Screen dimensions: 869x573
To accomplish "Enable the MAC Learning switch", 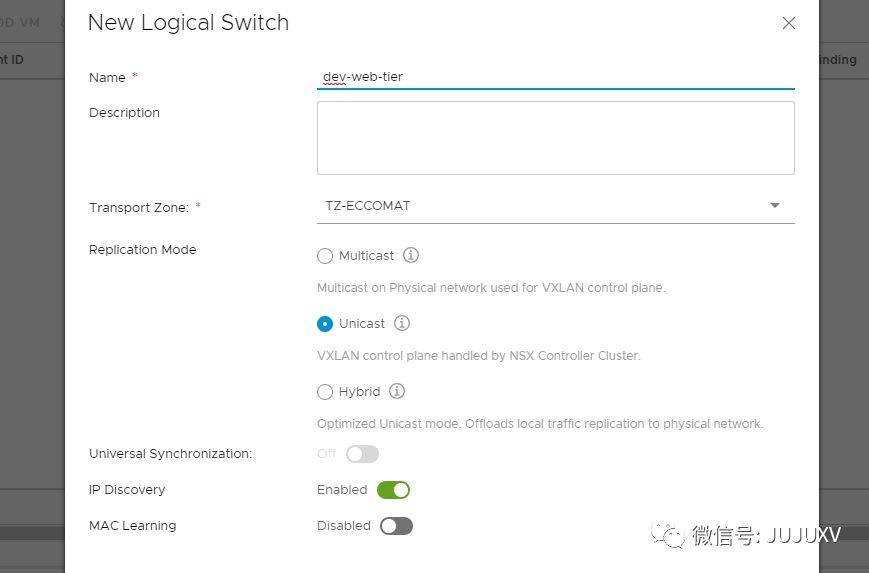I will [396, 526].
